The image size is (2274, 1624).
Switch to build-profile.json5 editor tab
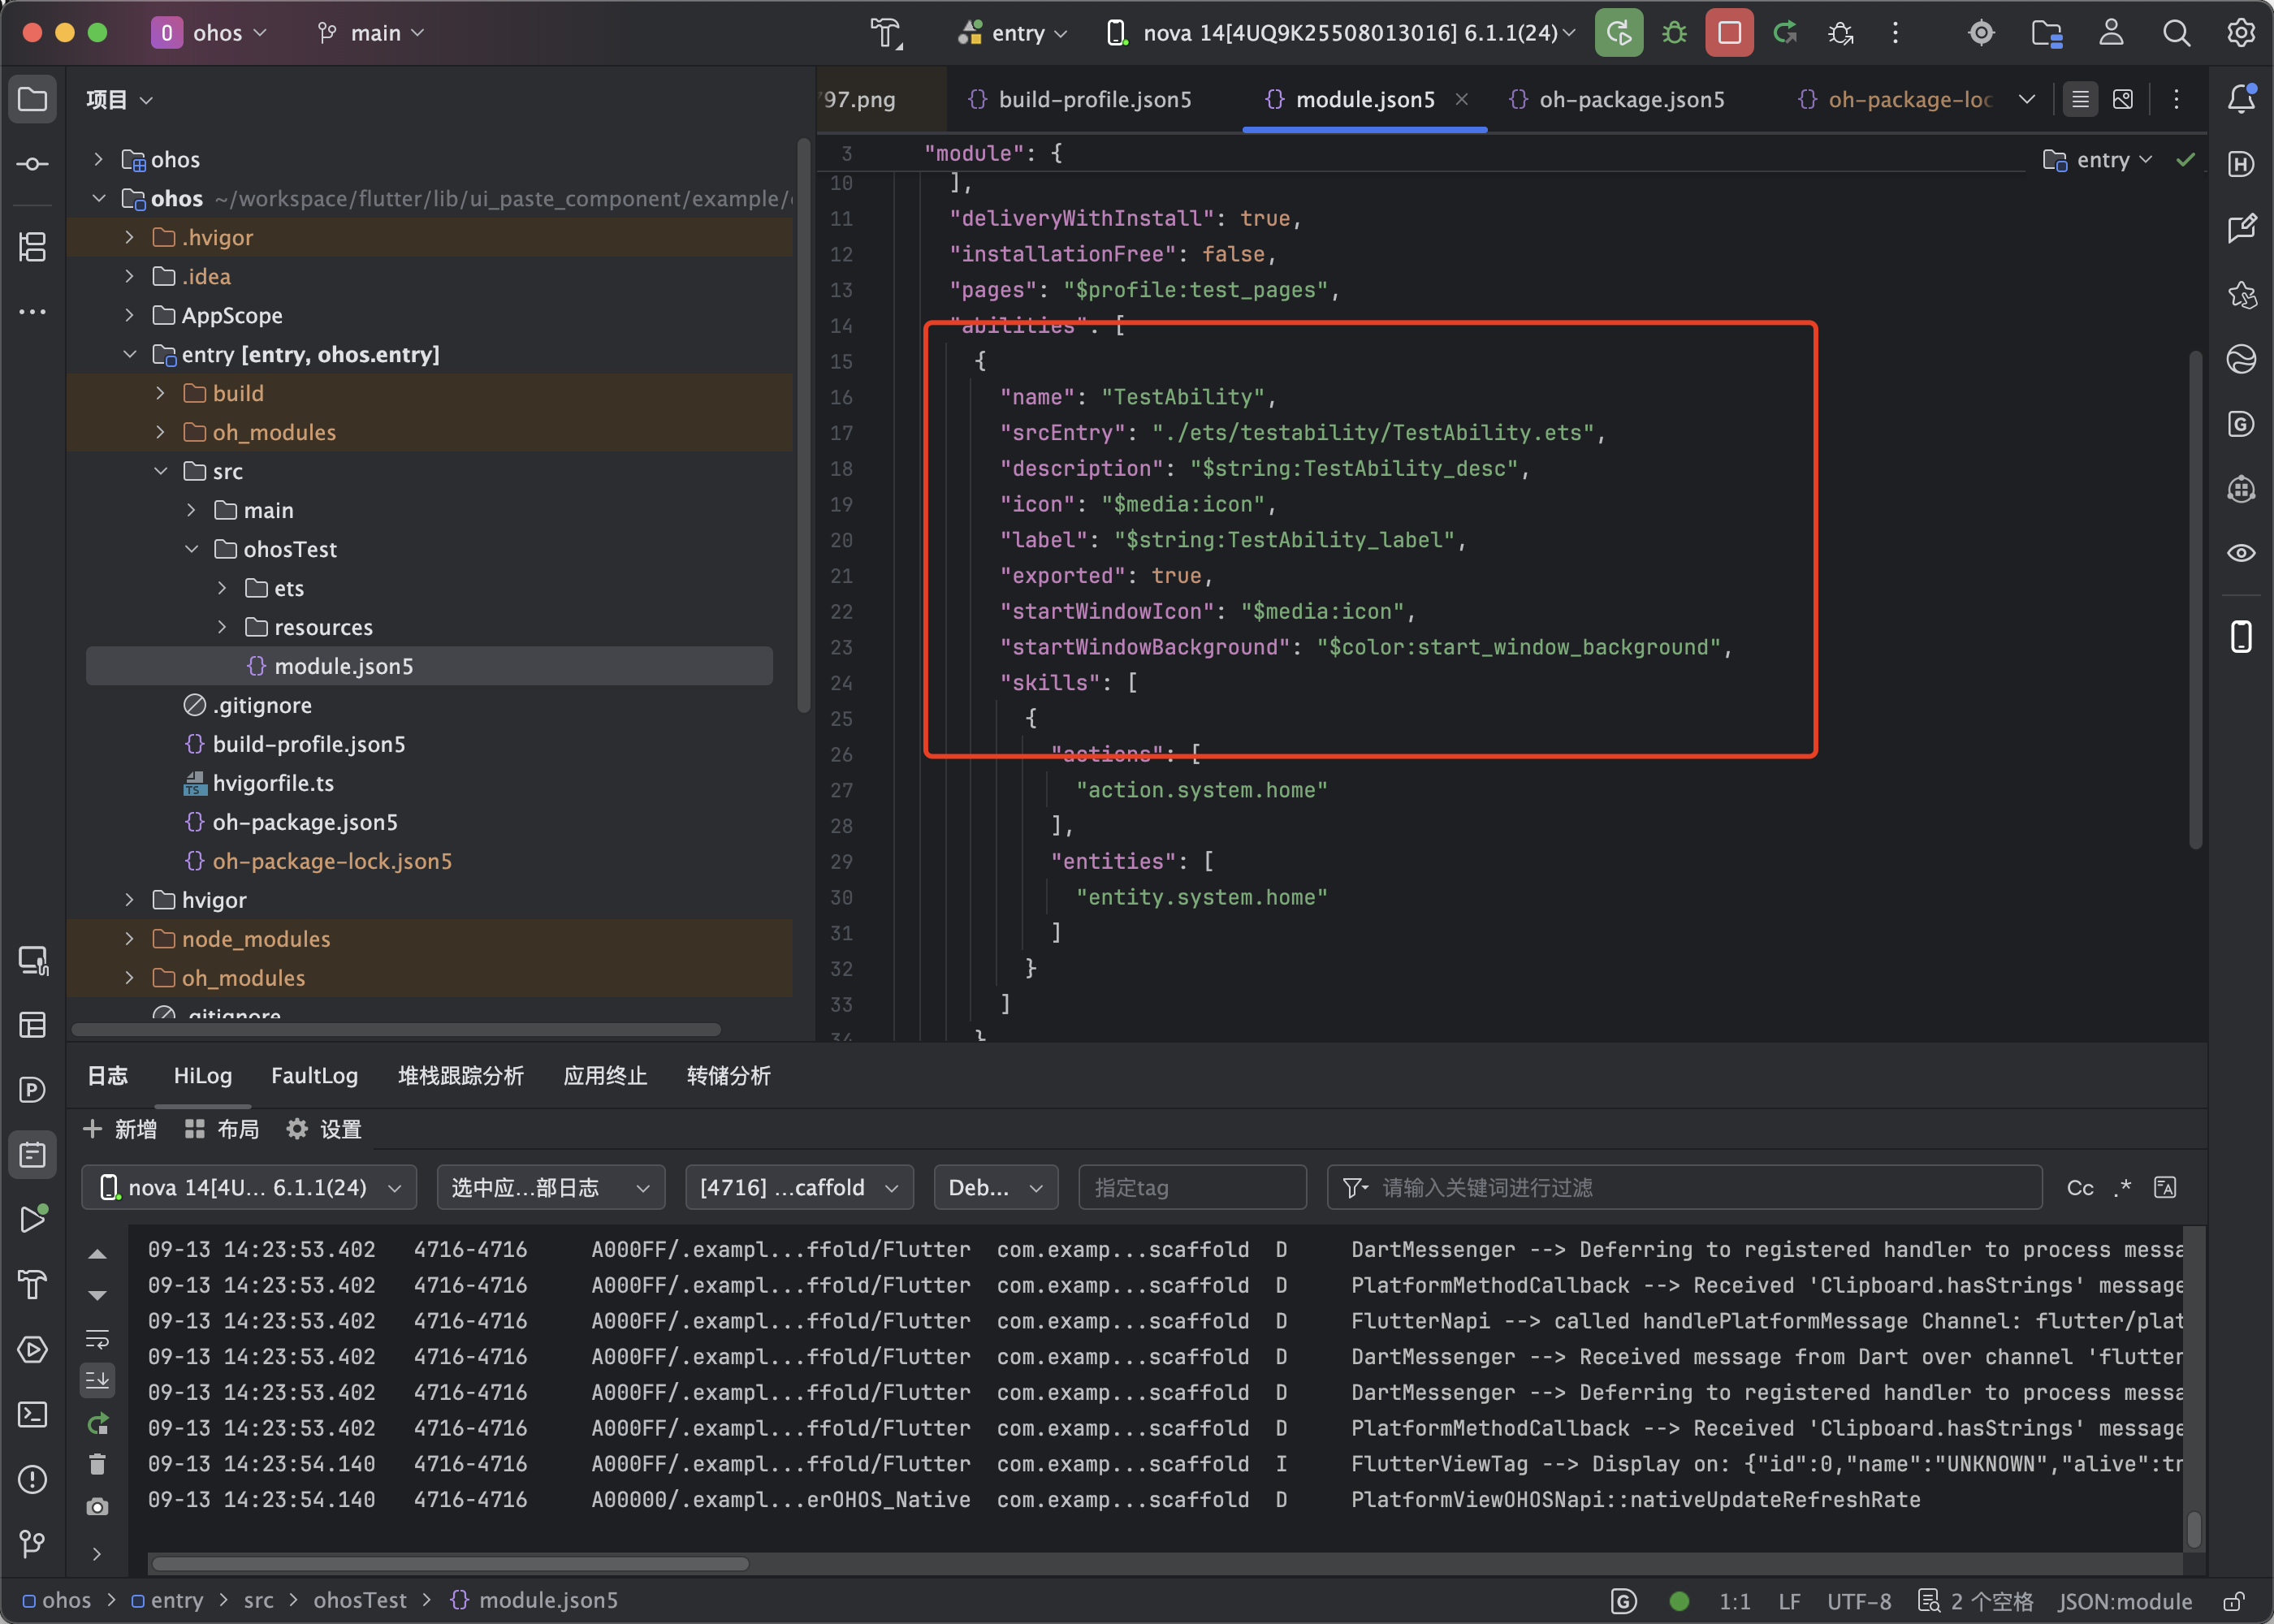tap(1080, 99)
